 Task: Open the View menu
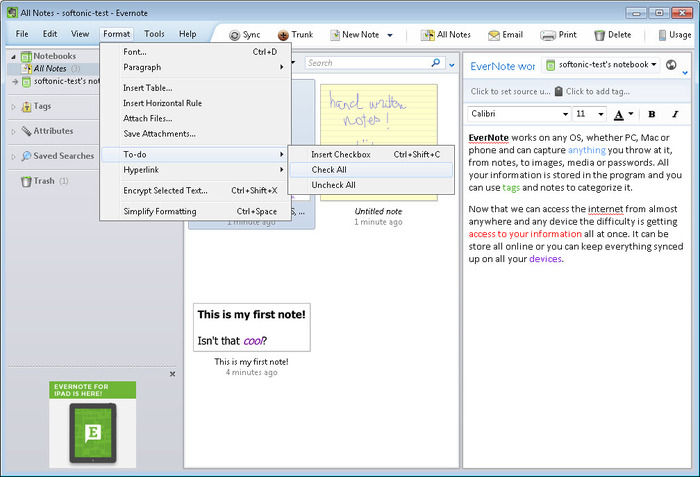click(x=80, y=34)
